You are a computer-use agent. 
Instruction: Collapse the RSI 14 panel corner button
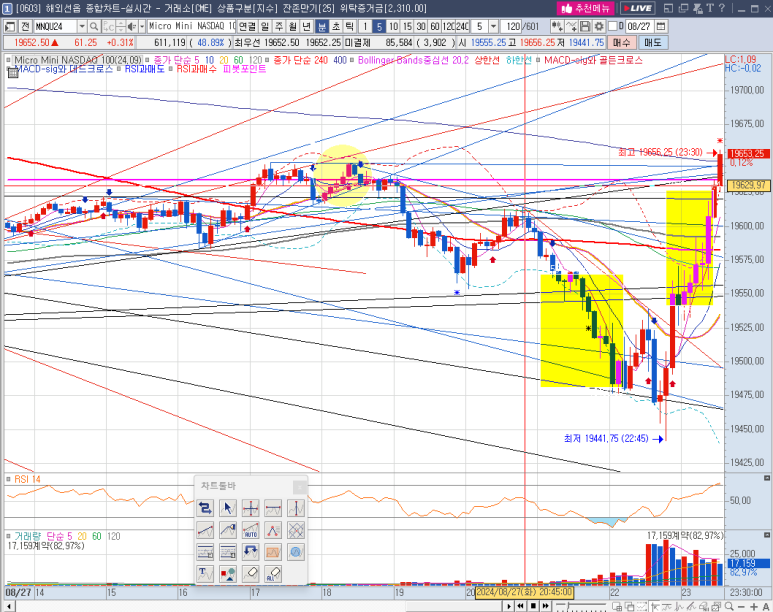click(x=767, y=478)
